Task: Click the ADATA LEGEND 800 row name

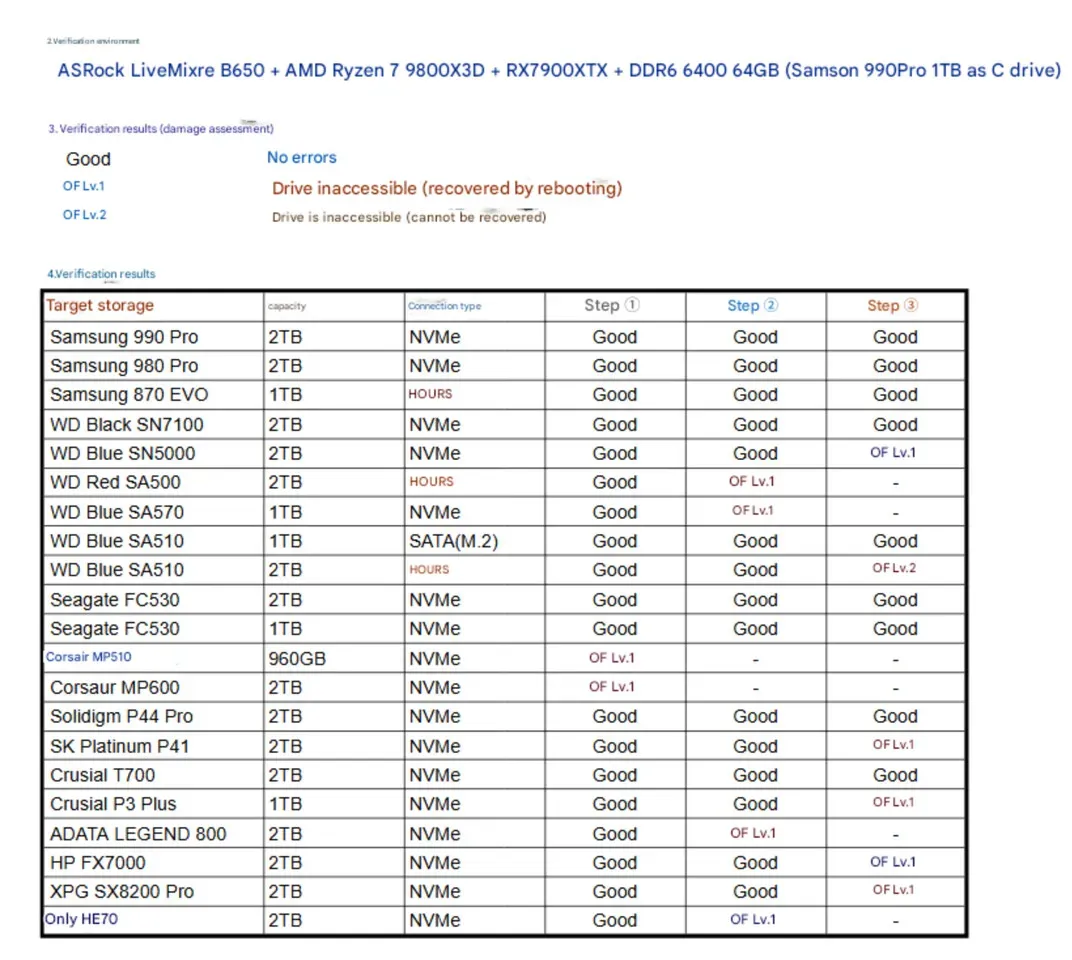Action: (x=137, y=834)
